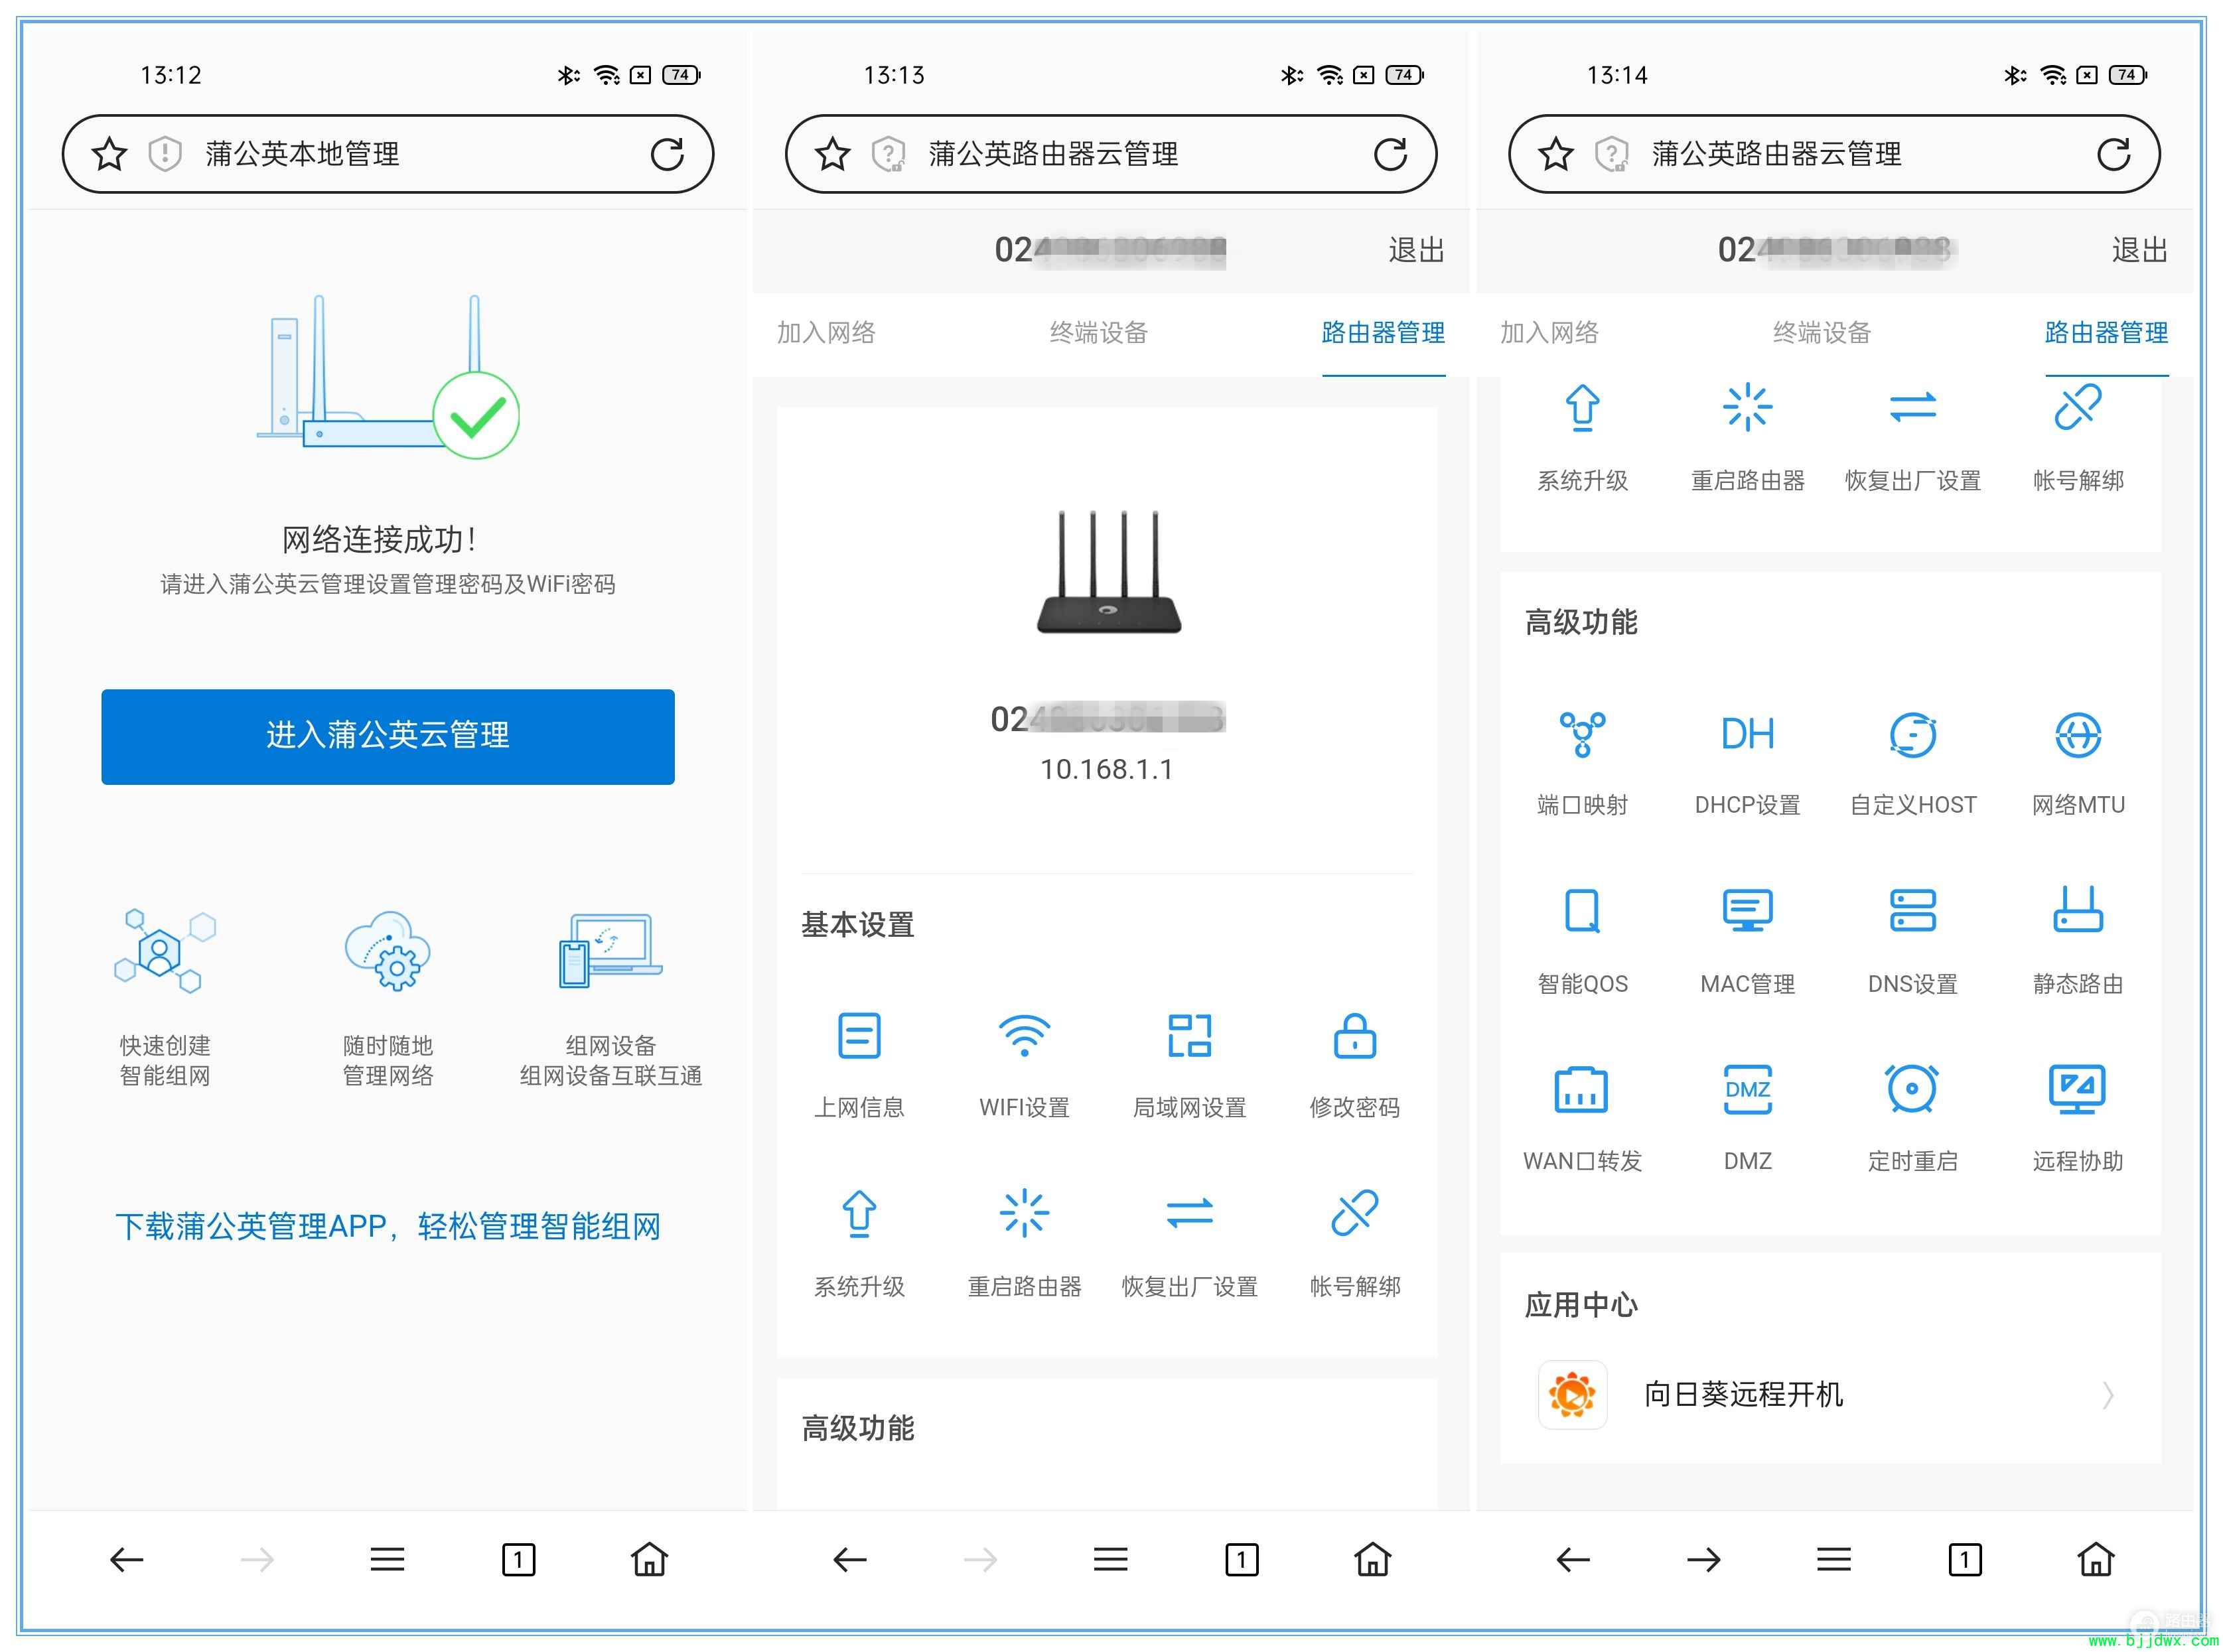Tap the 向日葵远程开机 app icon
Screen dimensions: 2223x1652
click(1572, 1394)
